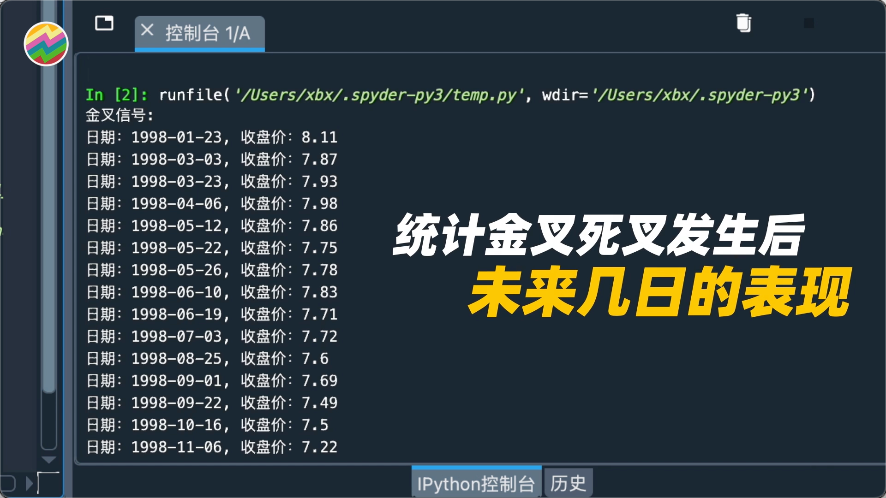Click the left pane vertical scrollbar
886x498 pixels.
[x=49, y=250]
